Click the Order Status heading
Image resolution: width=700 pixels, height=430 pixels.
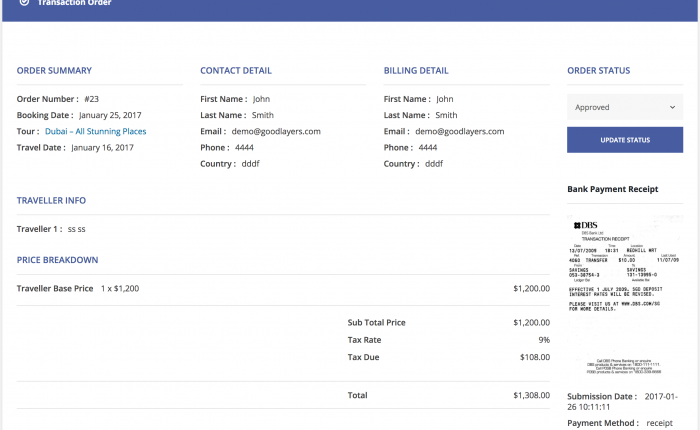pyautogui.click(x=599, y=71)
